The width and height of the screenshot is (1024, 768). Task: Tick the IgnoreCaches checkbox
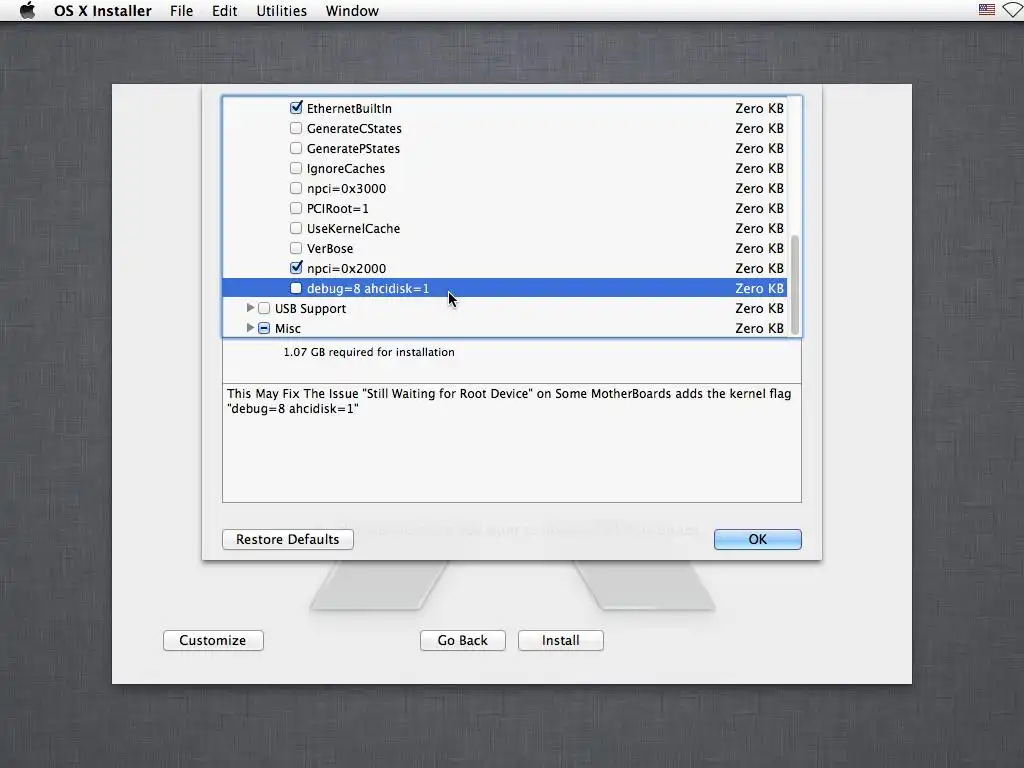[296, 168]
